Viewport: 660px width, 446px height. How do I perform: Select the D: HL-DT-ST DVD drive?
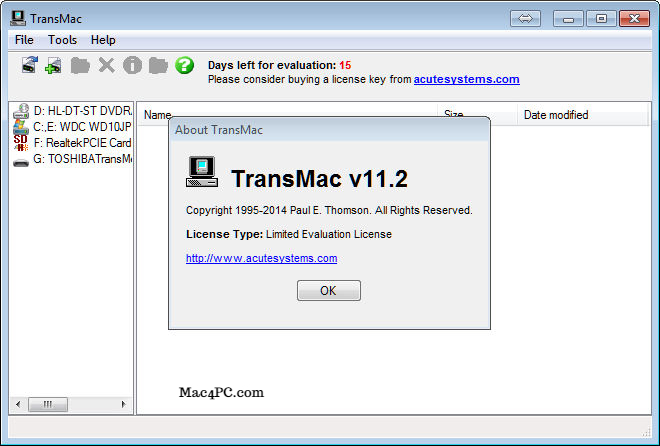[73, 111]
